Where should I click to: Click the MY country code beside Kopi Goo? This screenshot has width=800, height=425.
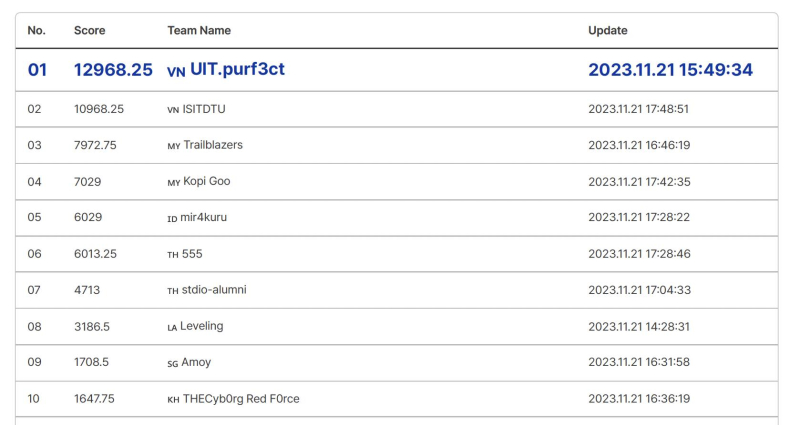click(x=174, y=183)
